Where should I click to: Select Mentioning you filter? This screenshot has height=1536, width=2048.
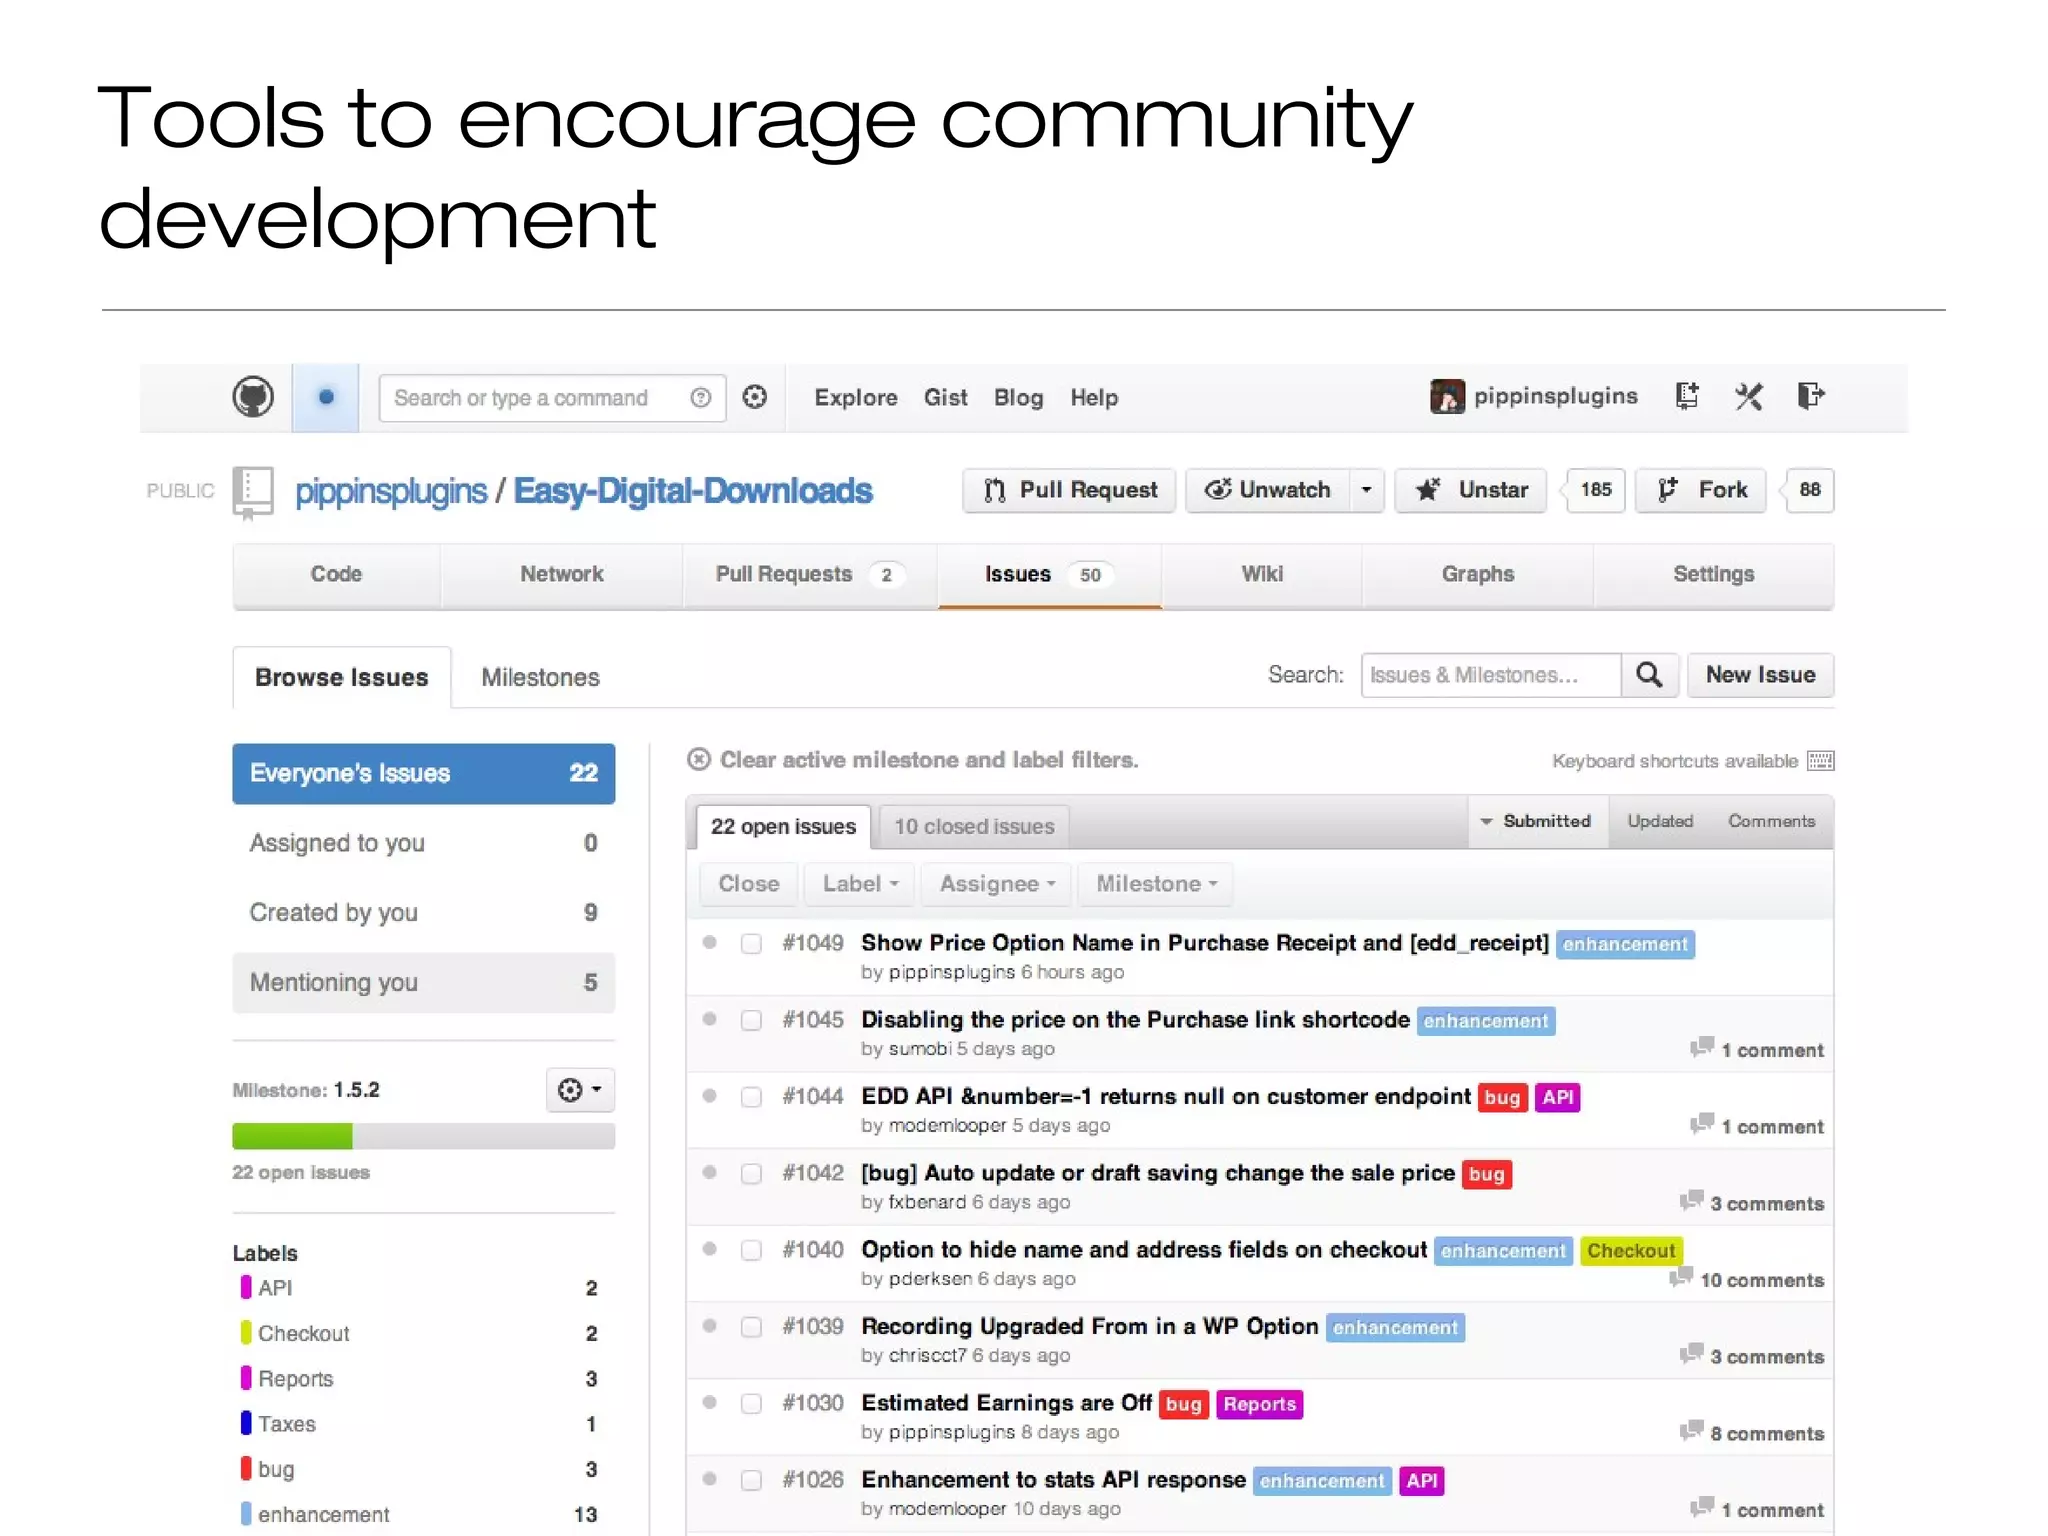(x=423, y=983)
